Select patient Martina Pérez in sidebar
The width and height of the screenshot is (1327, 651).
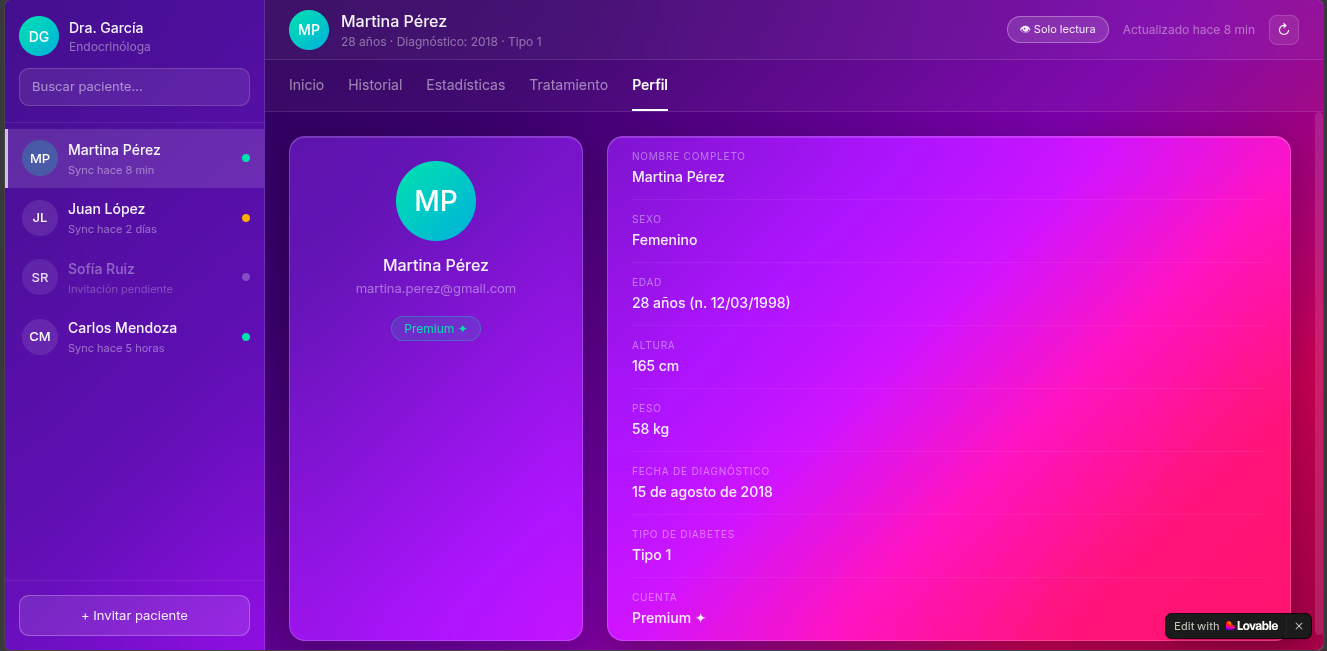point(135,159)
